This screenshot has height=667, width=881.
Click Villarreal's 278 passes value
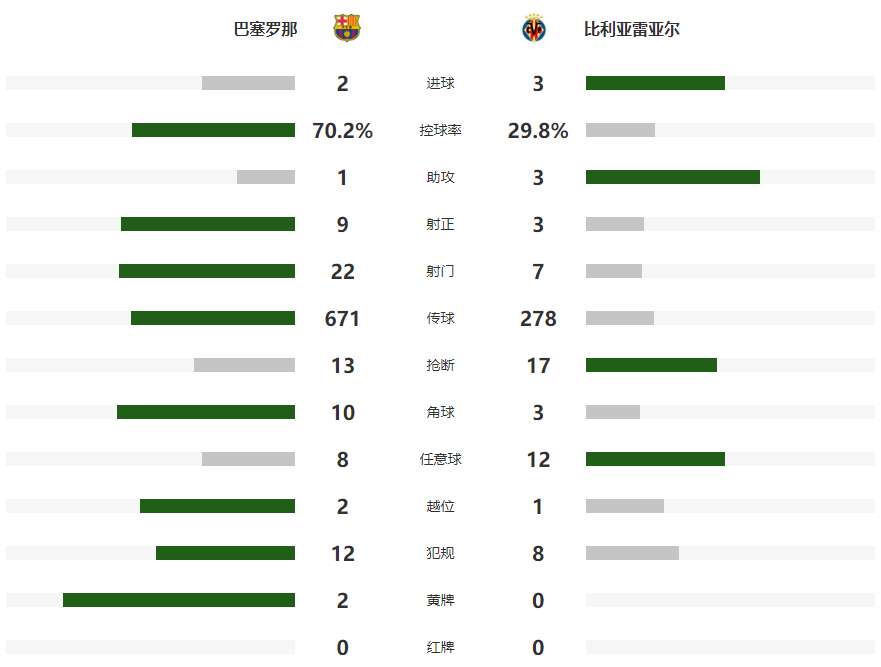click(538, 319)
